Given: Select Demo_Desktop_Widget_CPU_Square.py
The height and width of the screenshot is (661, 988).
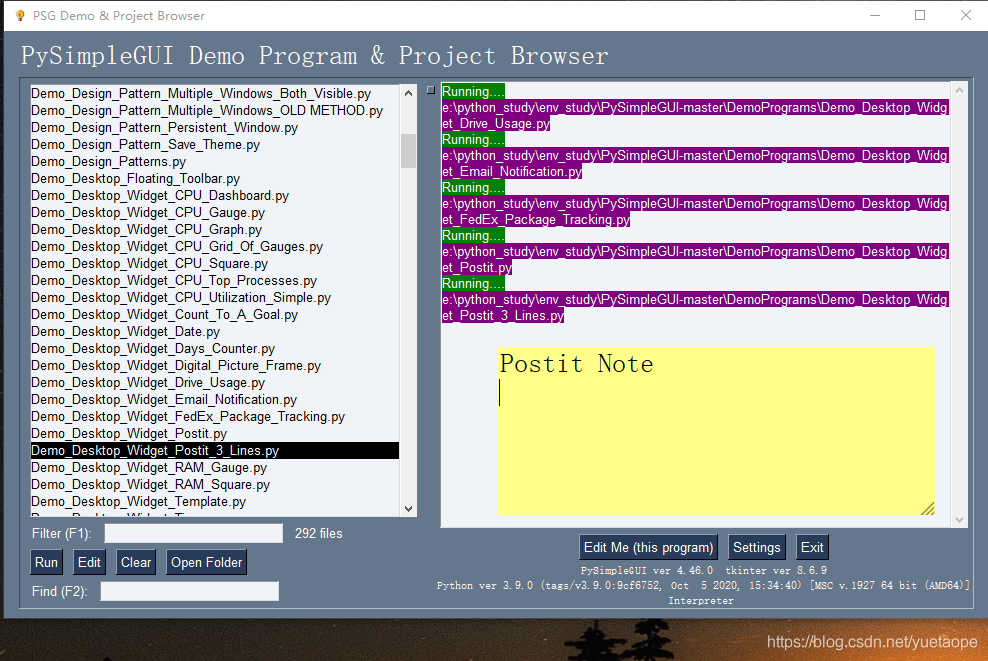Looking at the screenshot, I should pyautogui.click(x=215, y=263).
